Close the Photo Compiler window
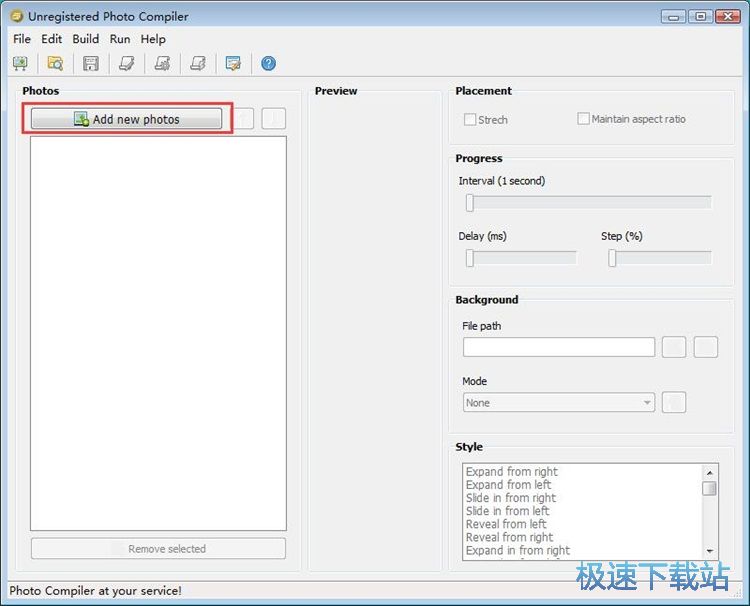The width and height of the screenshot is (750, 606). coord(728,16)
